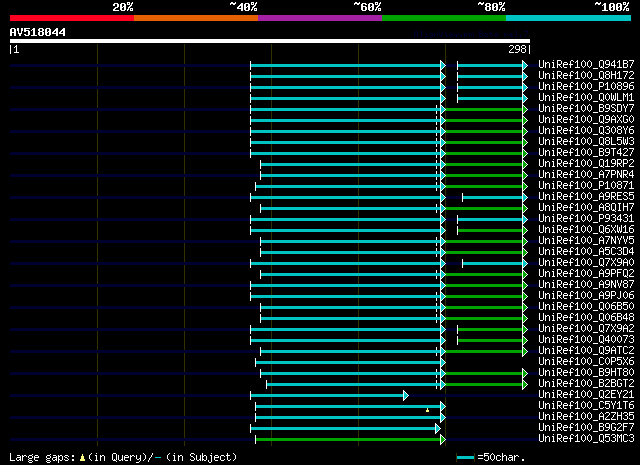
Task: Click on UniRef100_B9T427
Action: point(586,153)
